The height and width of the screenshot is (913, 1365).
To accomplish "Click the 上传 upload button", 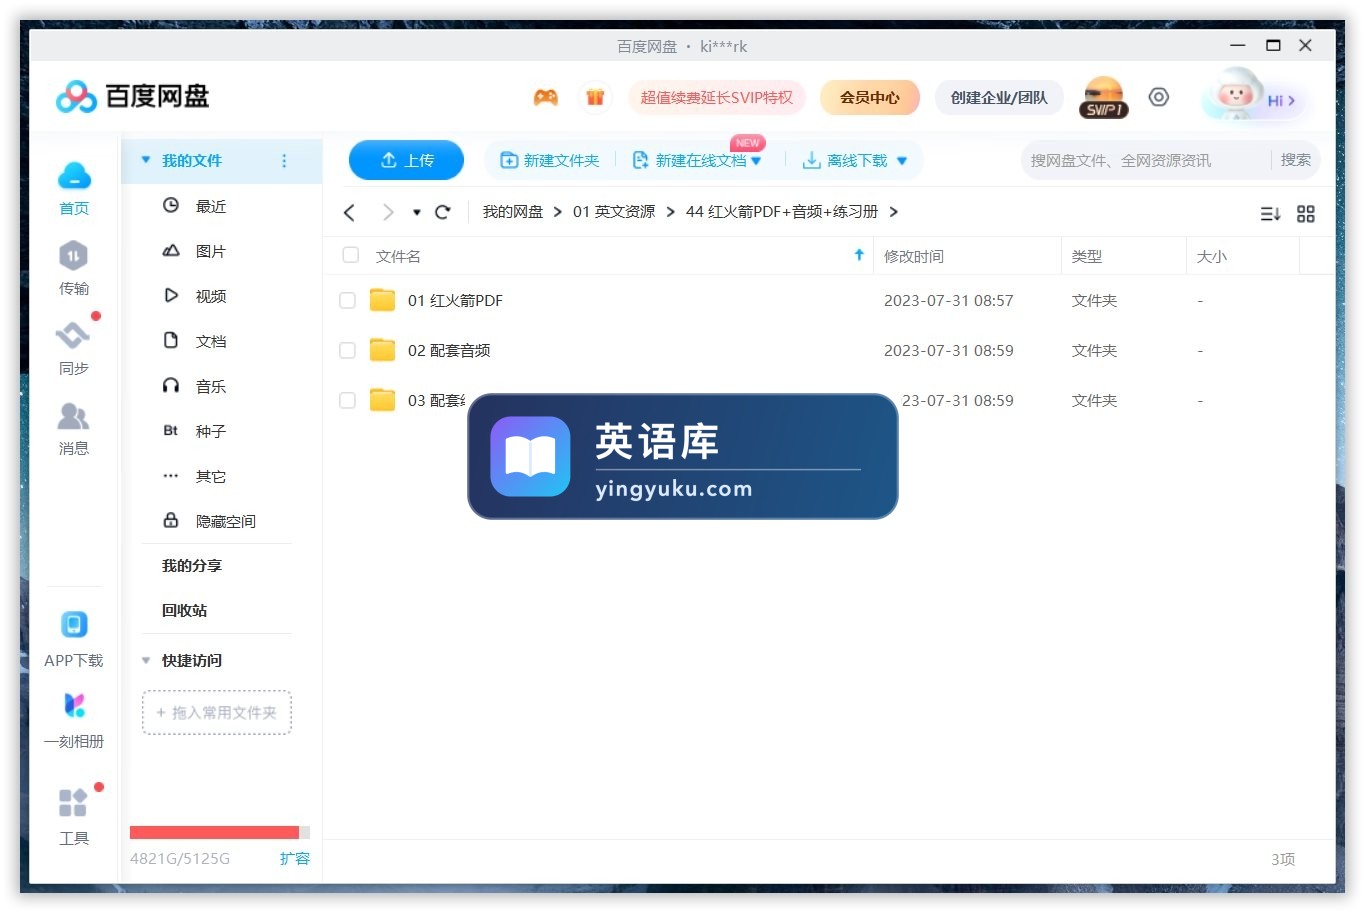I will tap(406, 160).
